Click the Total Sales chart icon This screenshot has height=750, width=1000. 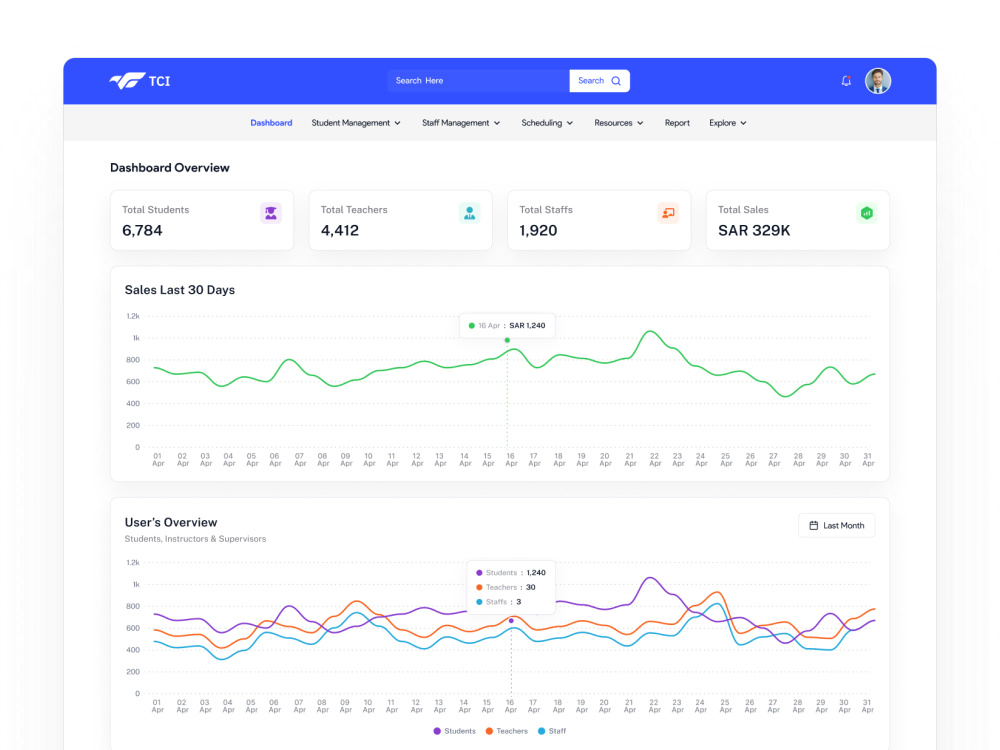pos(867,213)
